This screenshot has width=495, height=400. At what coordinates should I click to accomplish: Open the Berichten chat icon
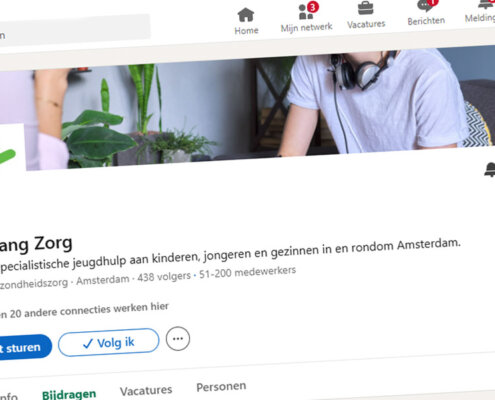click(x=425, y=6)
